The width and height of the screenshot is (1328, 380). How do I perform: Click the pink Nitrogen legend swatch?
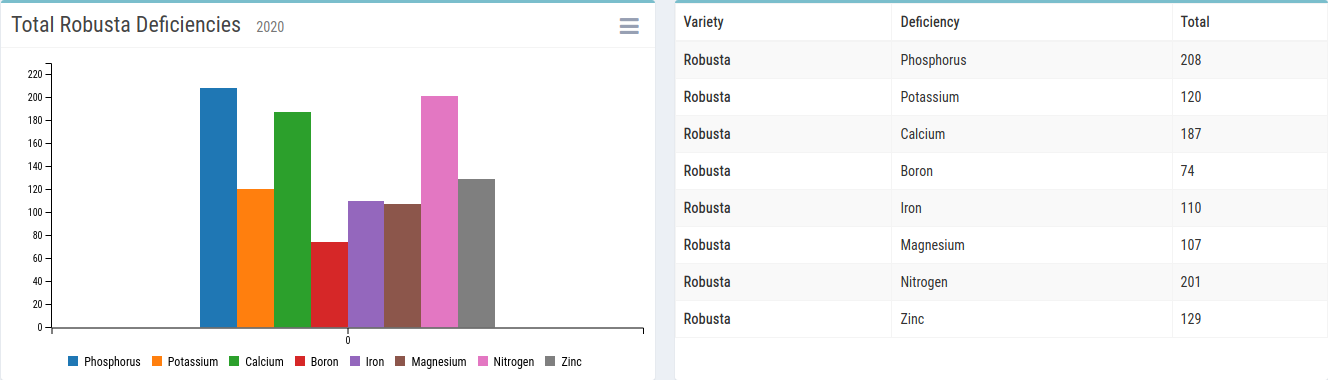point(484,361)
